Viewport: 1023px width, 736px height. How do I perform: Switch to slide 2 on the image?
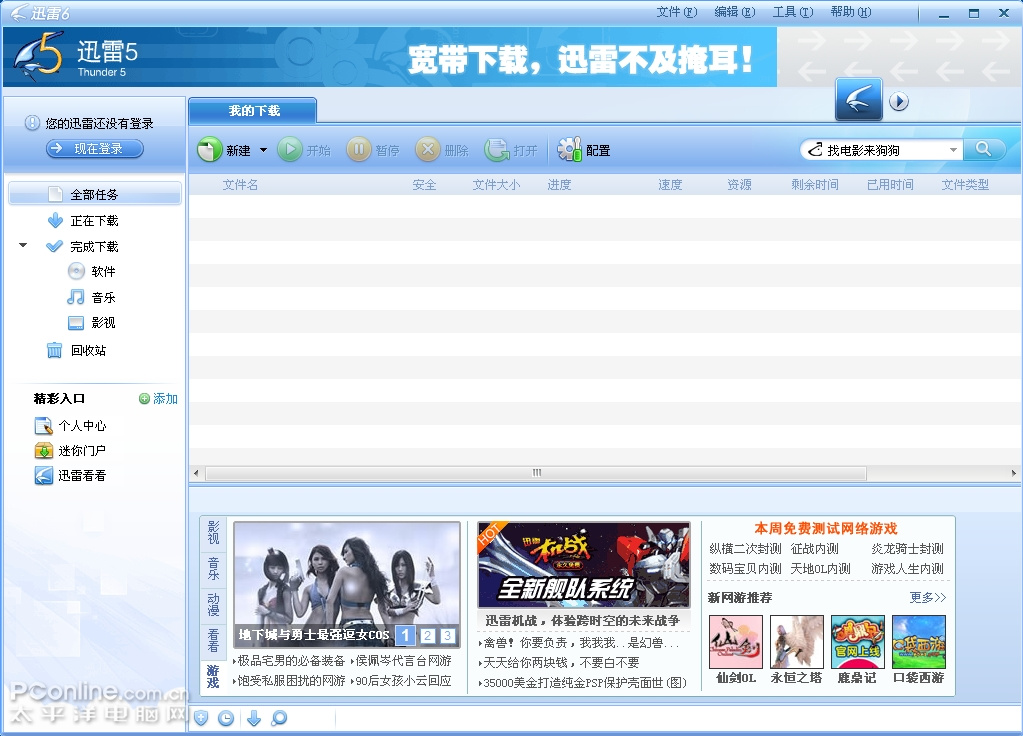tap(428, 635)
